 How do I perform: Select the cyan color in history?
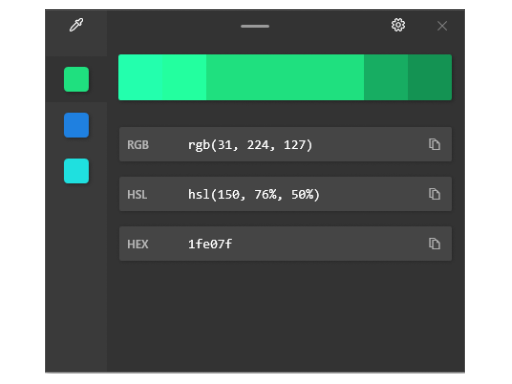[76, 171]
